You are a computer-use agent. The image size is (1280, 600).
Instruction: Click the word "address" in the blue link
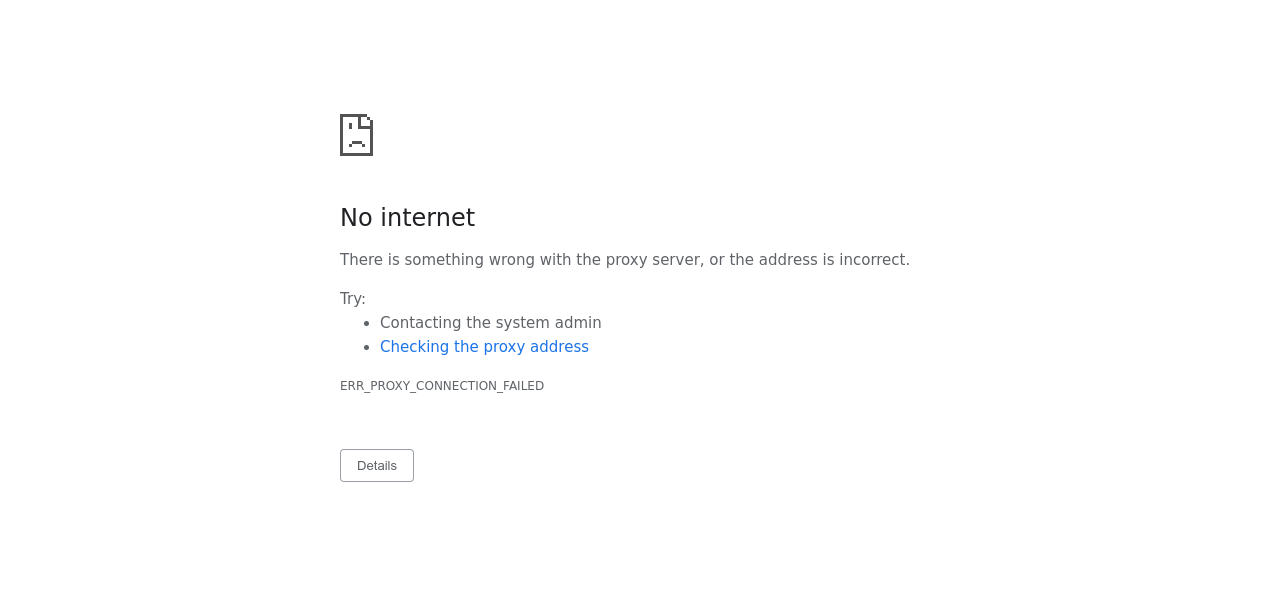point(559,347)
